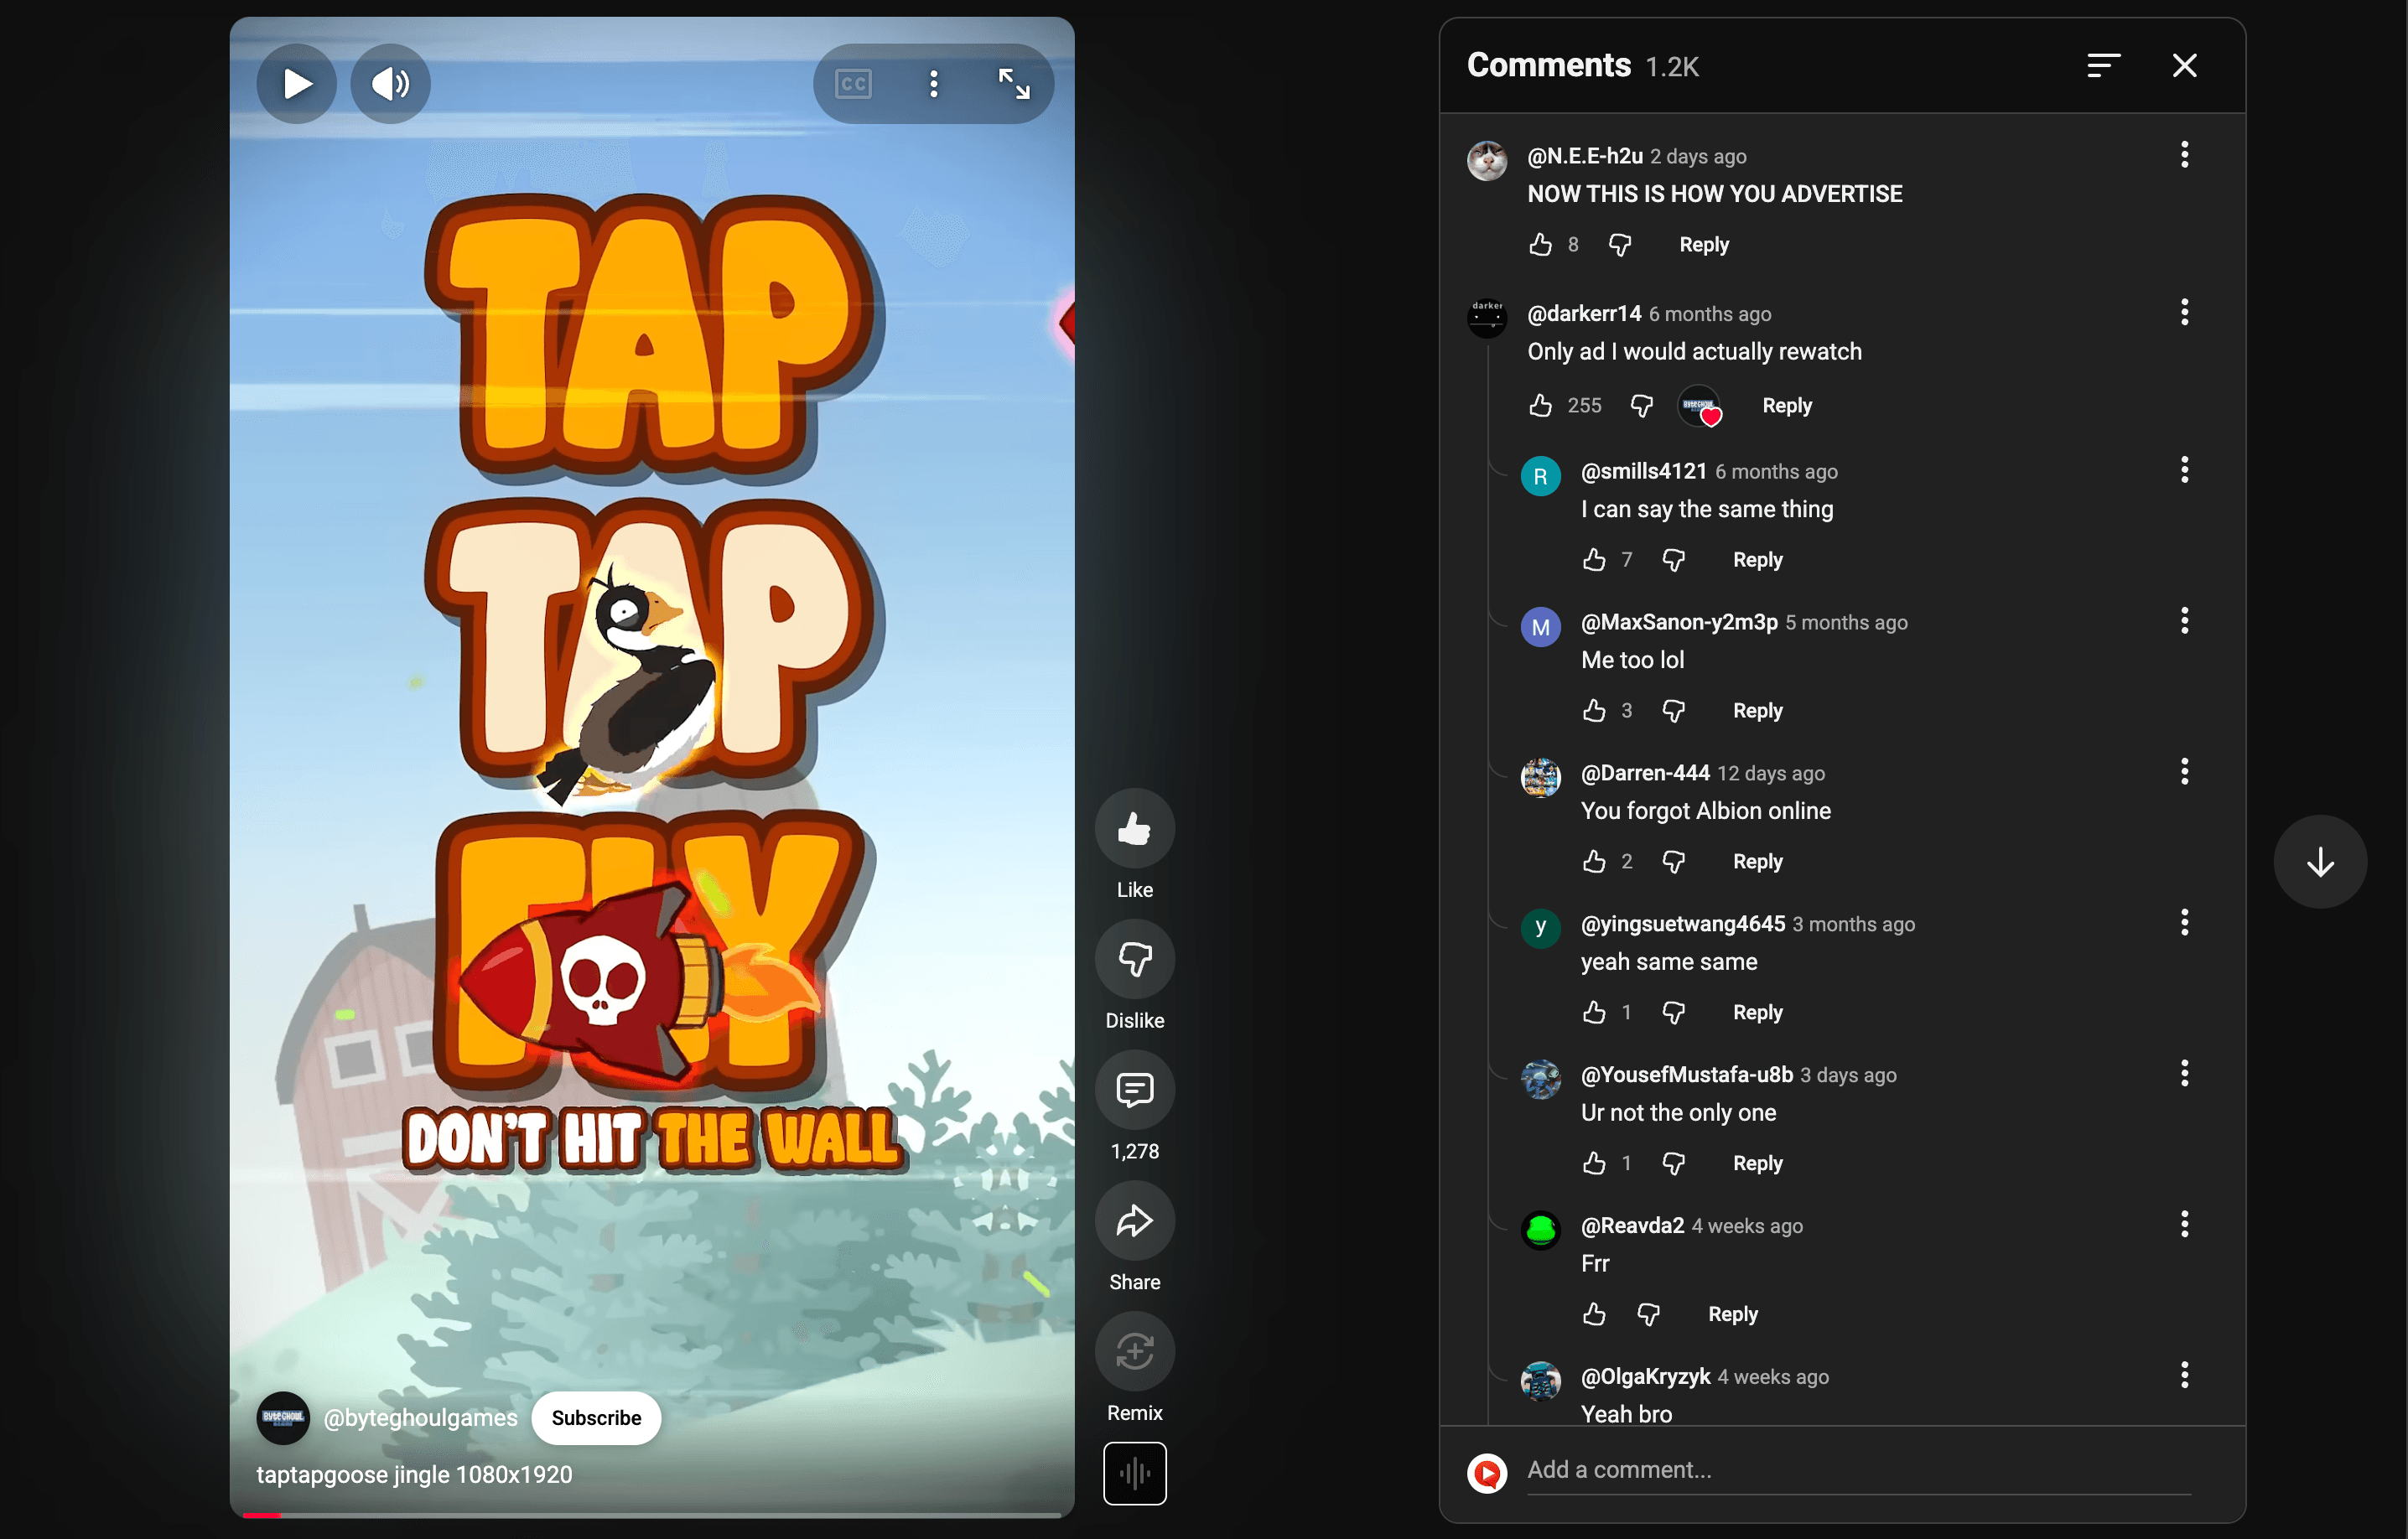
Task: Open options for @darkerr14's comment
Action: 2184,312
